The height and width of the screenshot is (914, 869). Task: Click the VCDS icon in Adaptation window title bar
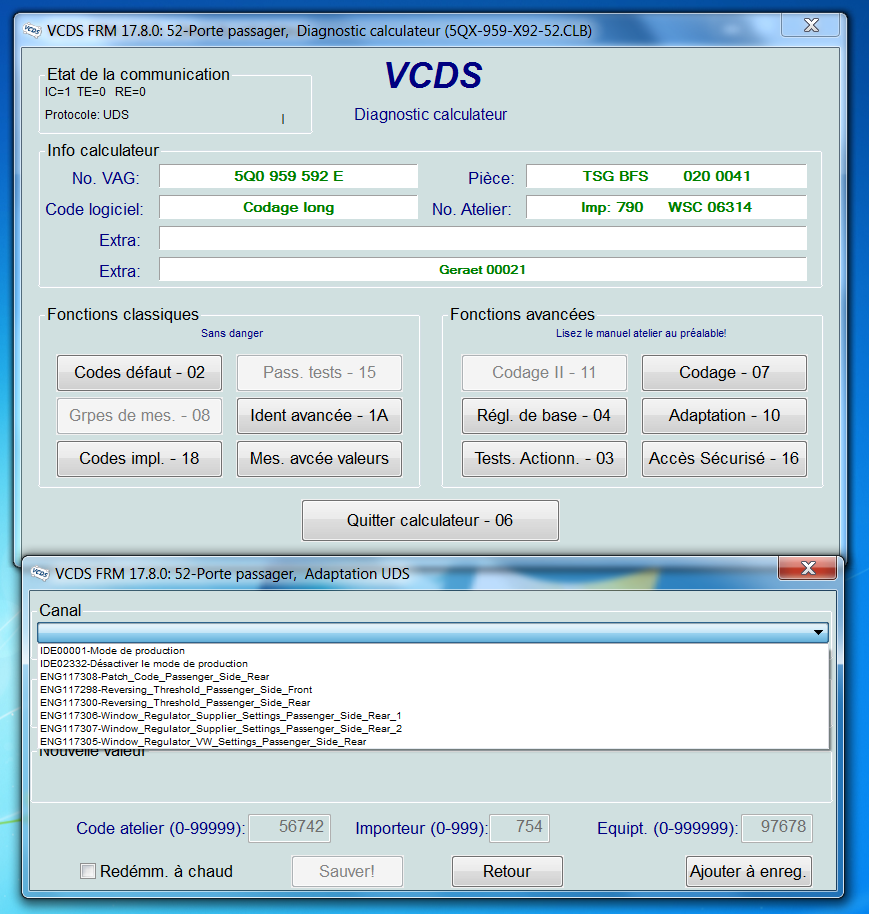(x=39, y=573)
